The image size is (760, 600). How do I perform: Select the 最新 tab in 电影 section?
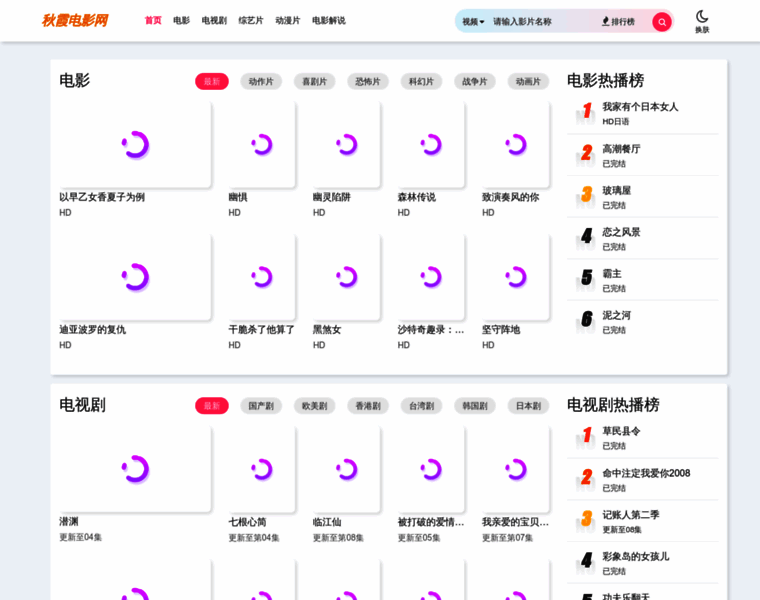pos(212,81)
